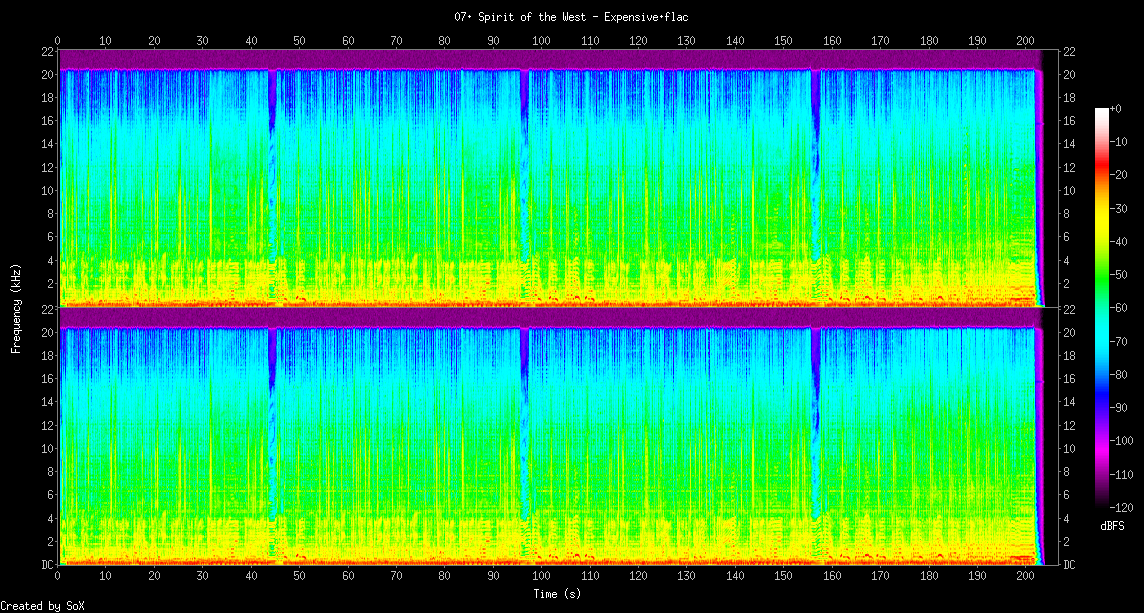Click the file title 'Spirit of the West - Expensive.flac'
This screenshot has height=613, width=1144.
coord(571,17)
